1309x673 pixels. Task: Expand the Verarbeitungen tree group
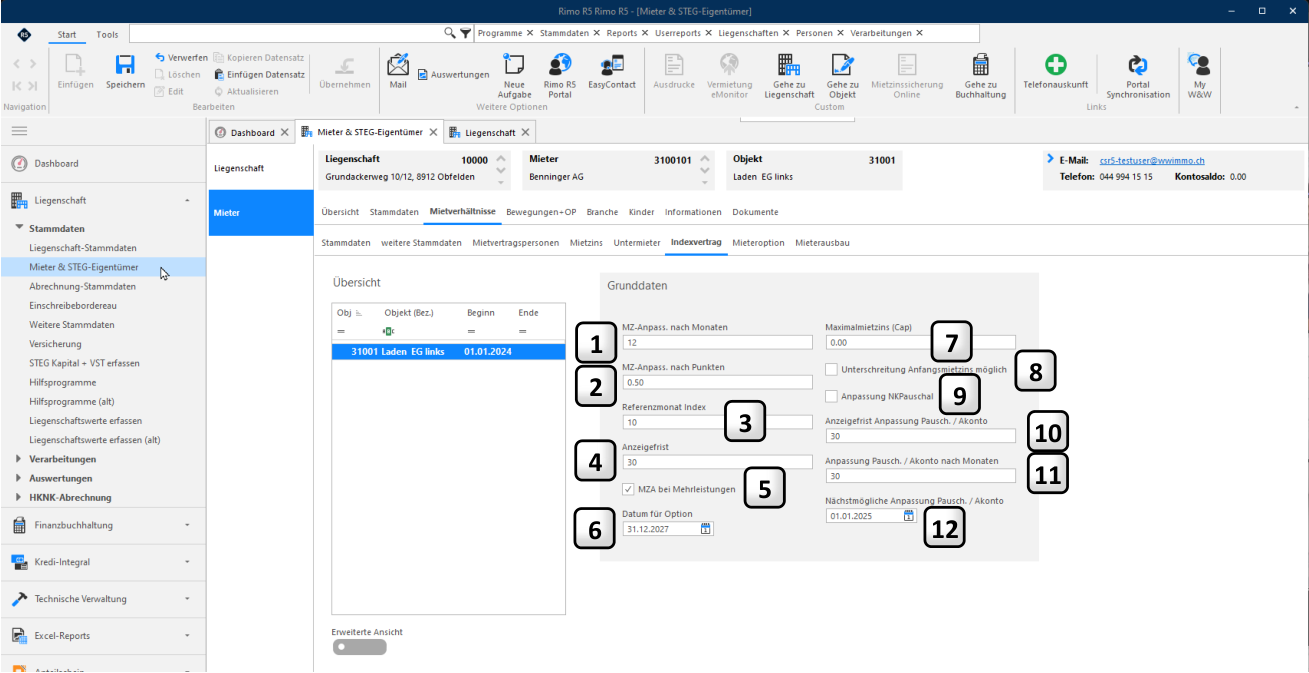[20, 459]
